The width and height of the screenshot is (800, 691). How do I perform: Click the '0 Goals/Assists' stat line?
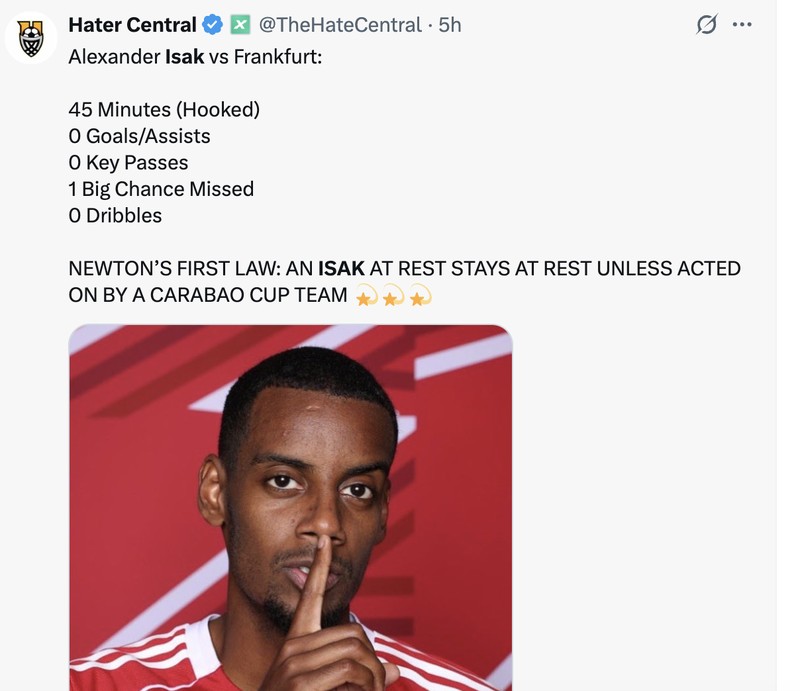139,136
